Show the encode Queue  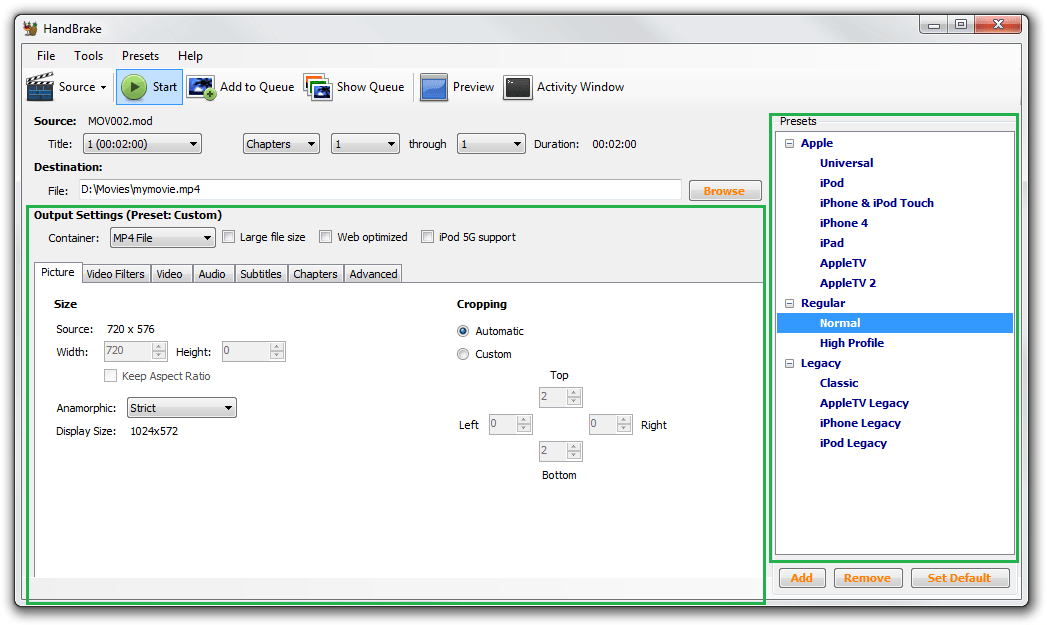[355, 87]
